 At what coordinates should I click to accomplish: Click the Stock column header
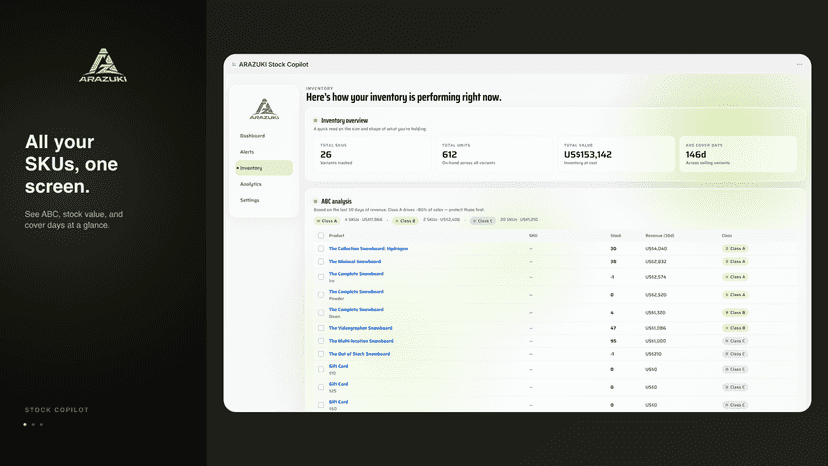pyautogui.click(x=616, y=236)
